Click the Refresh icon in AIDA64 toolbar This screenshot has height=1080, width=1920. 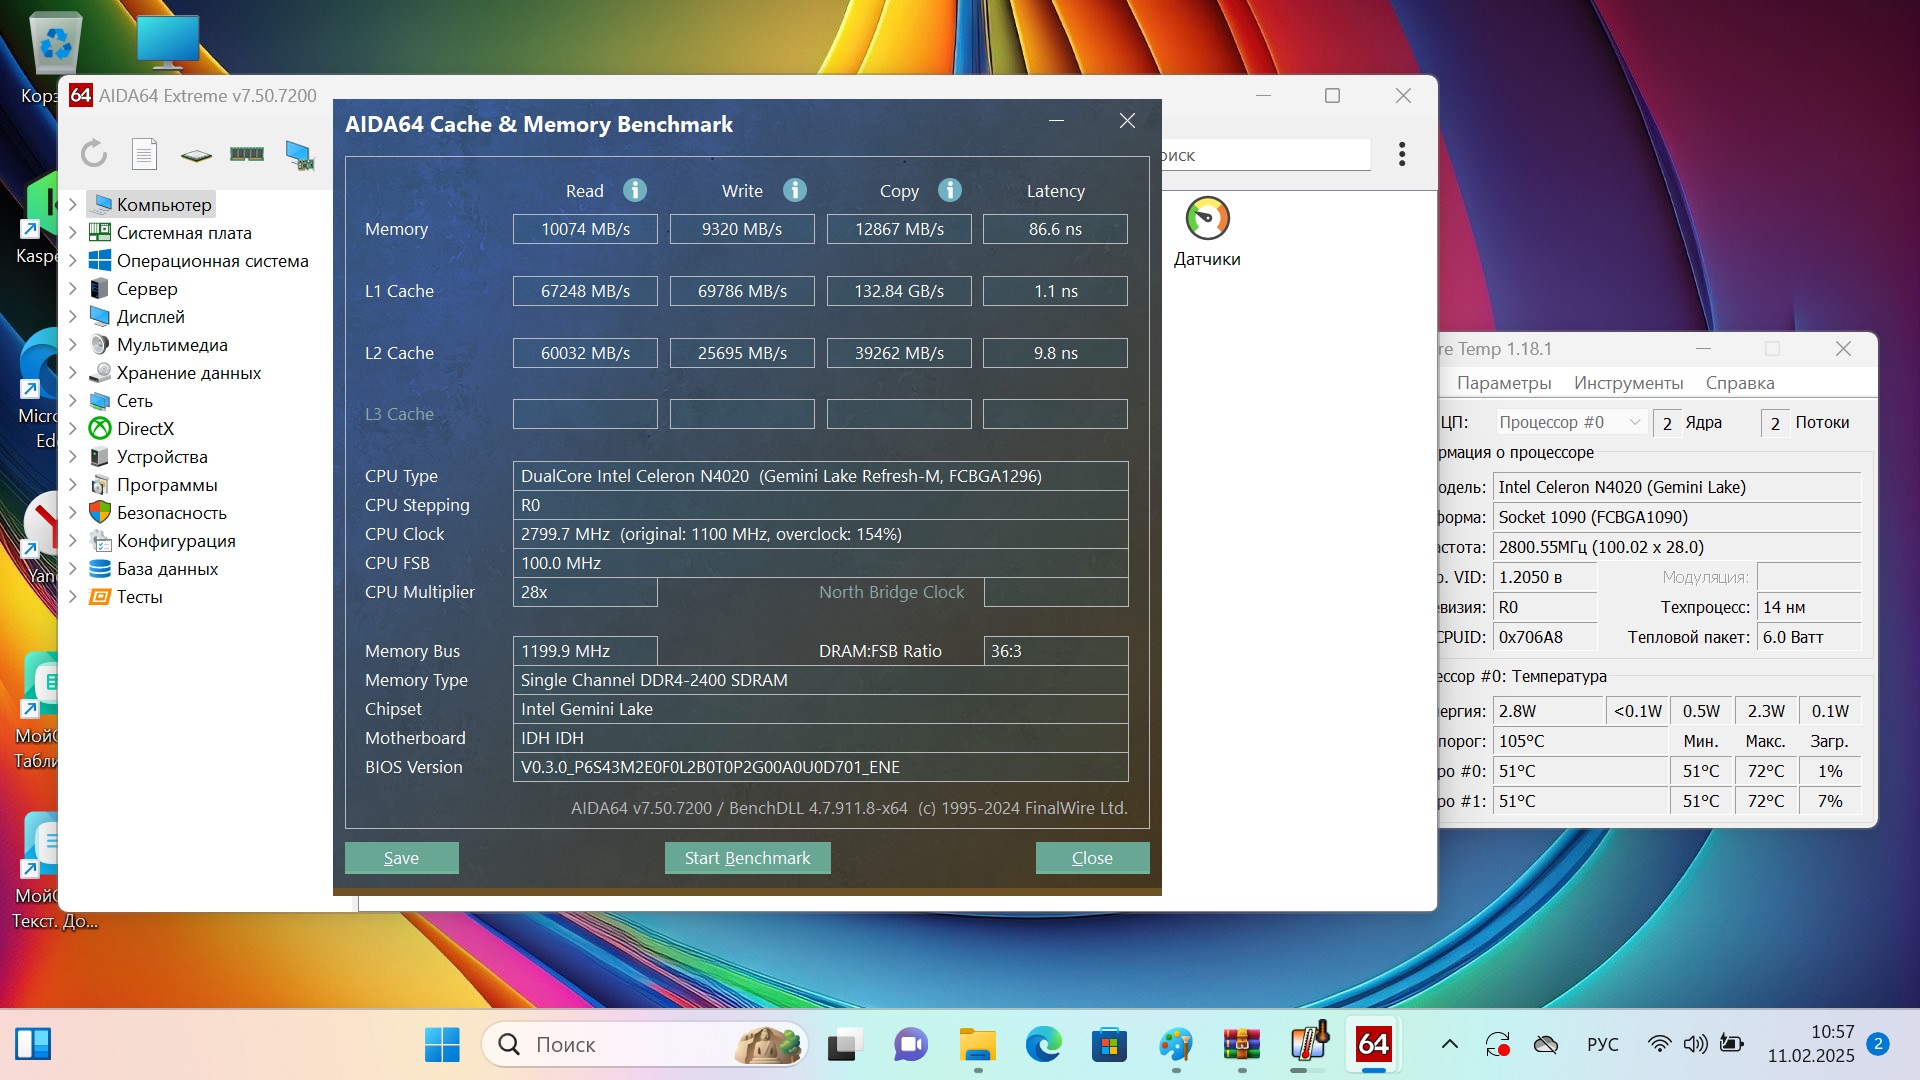(94, 154)
